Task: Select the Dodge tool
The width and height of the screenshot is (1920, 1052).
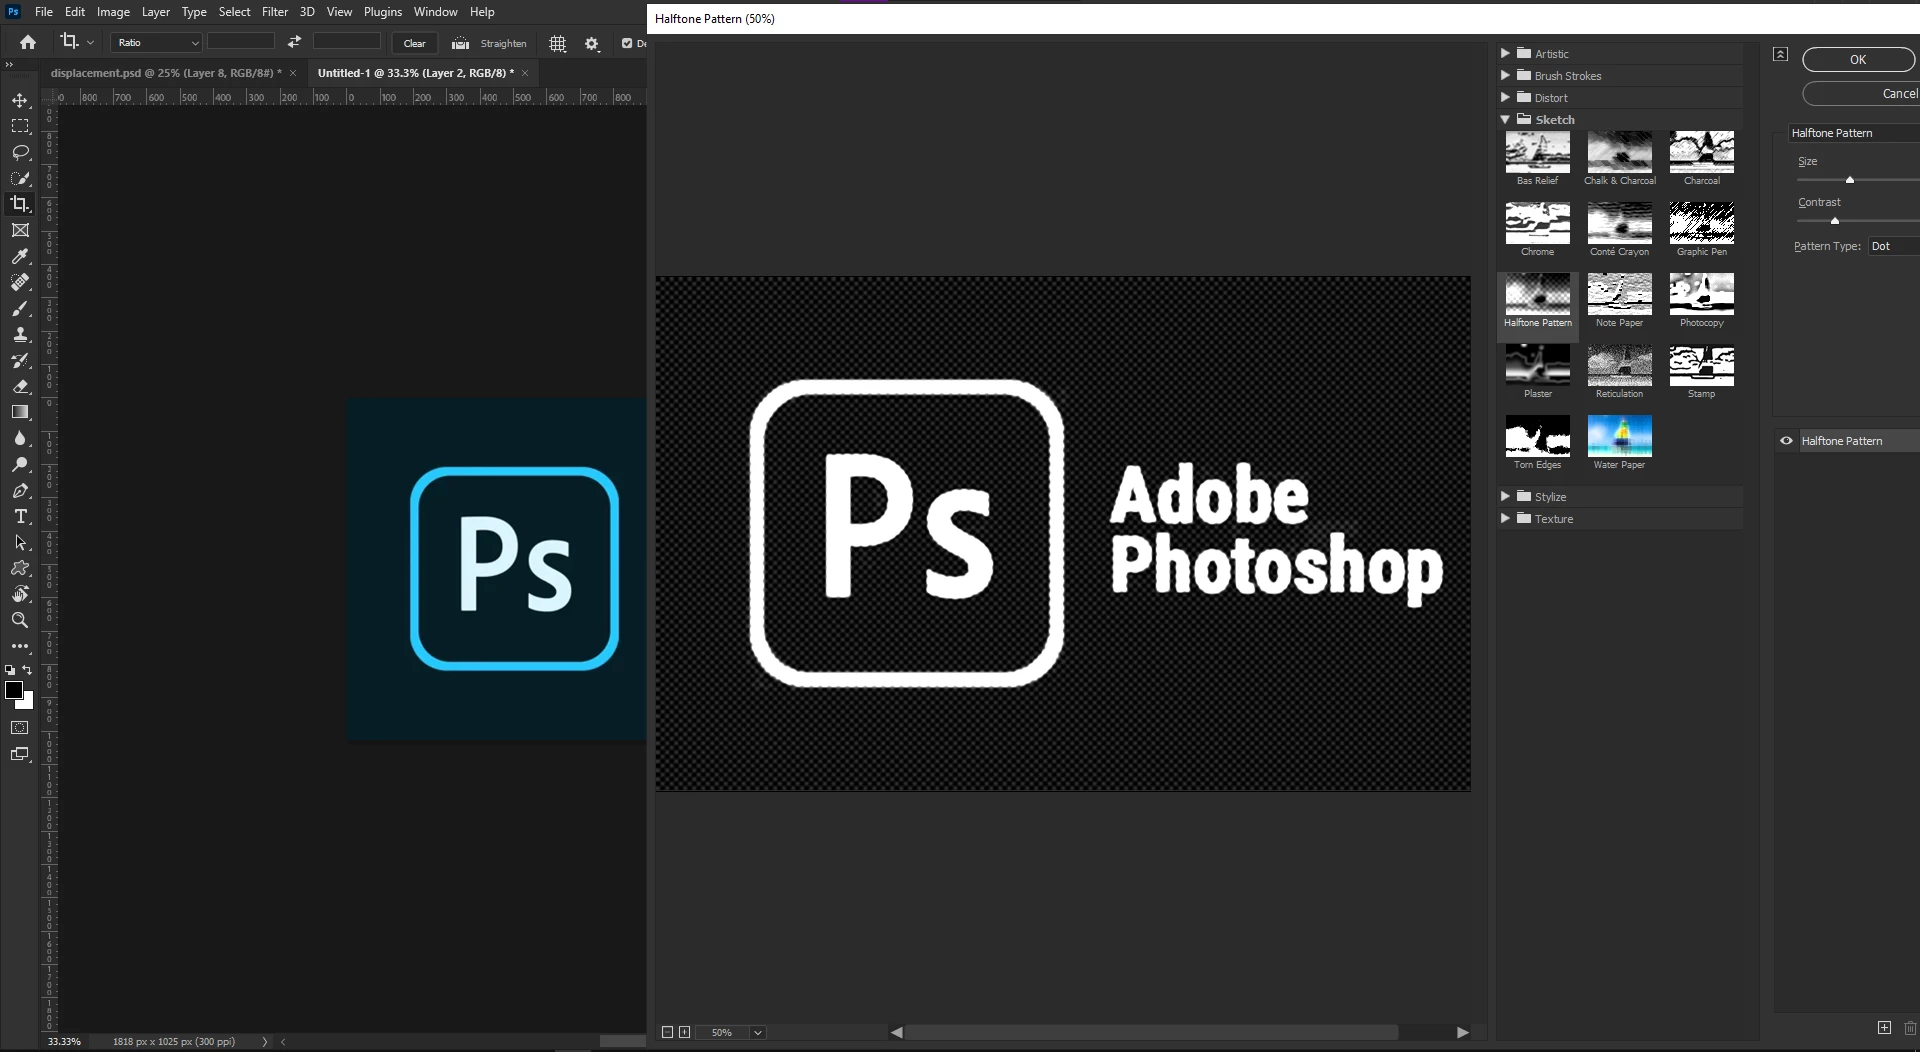Action: click(20, 464)
